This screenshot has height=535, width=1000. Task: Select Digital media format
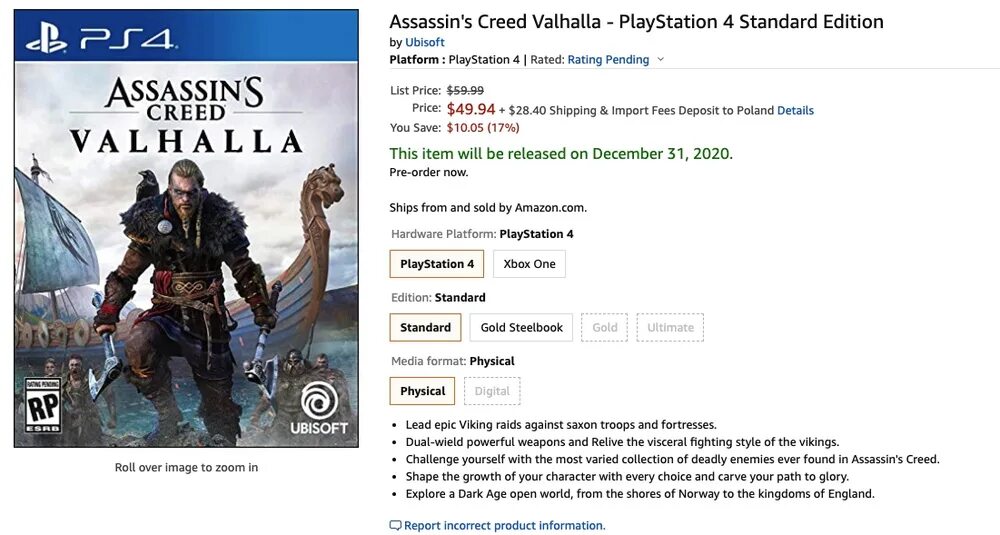pyautogui.click(x=492, y=391)
